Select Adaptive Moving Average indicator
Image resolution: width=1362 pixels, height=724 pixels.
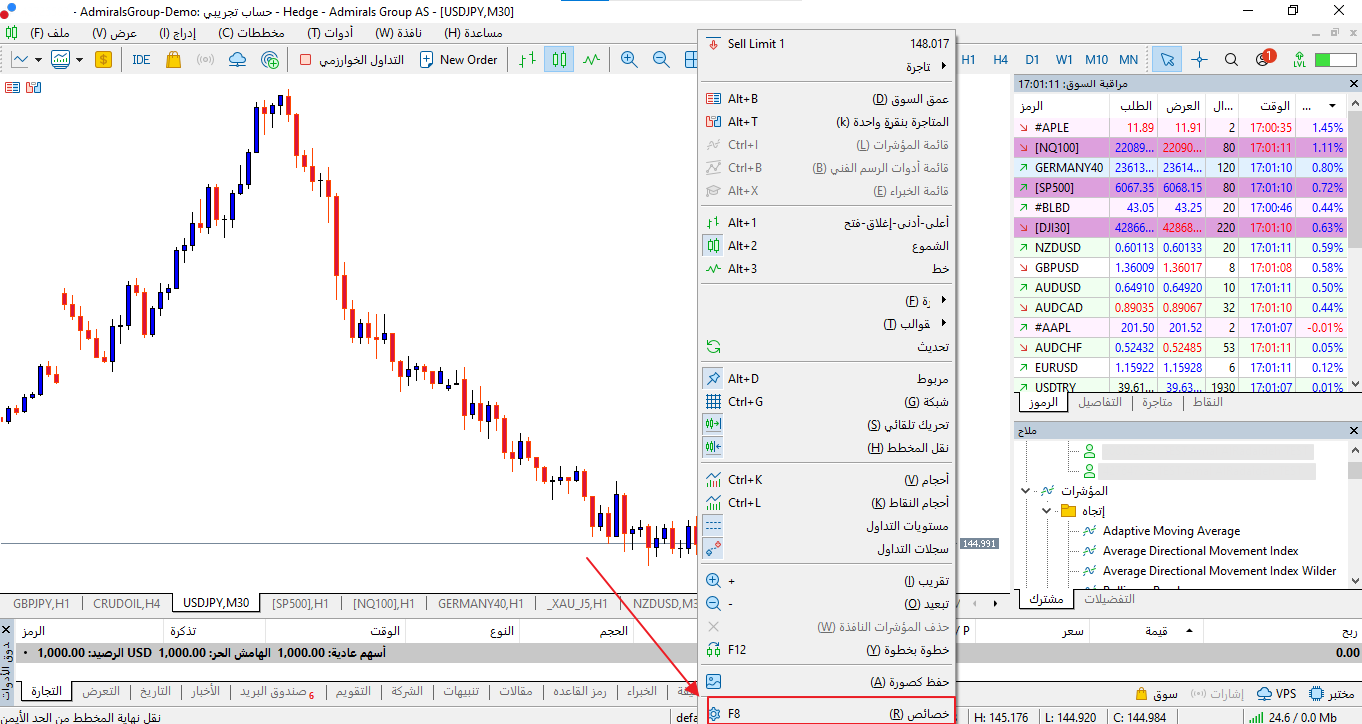point(1171,531)
